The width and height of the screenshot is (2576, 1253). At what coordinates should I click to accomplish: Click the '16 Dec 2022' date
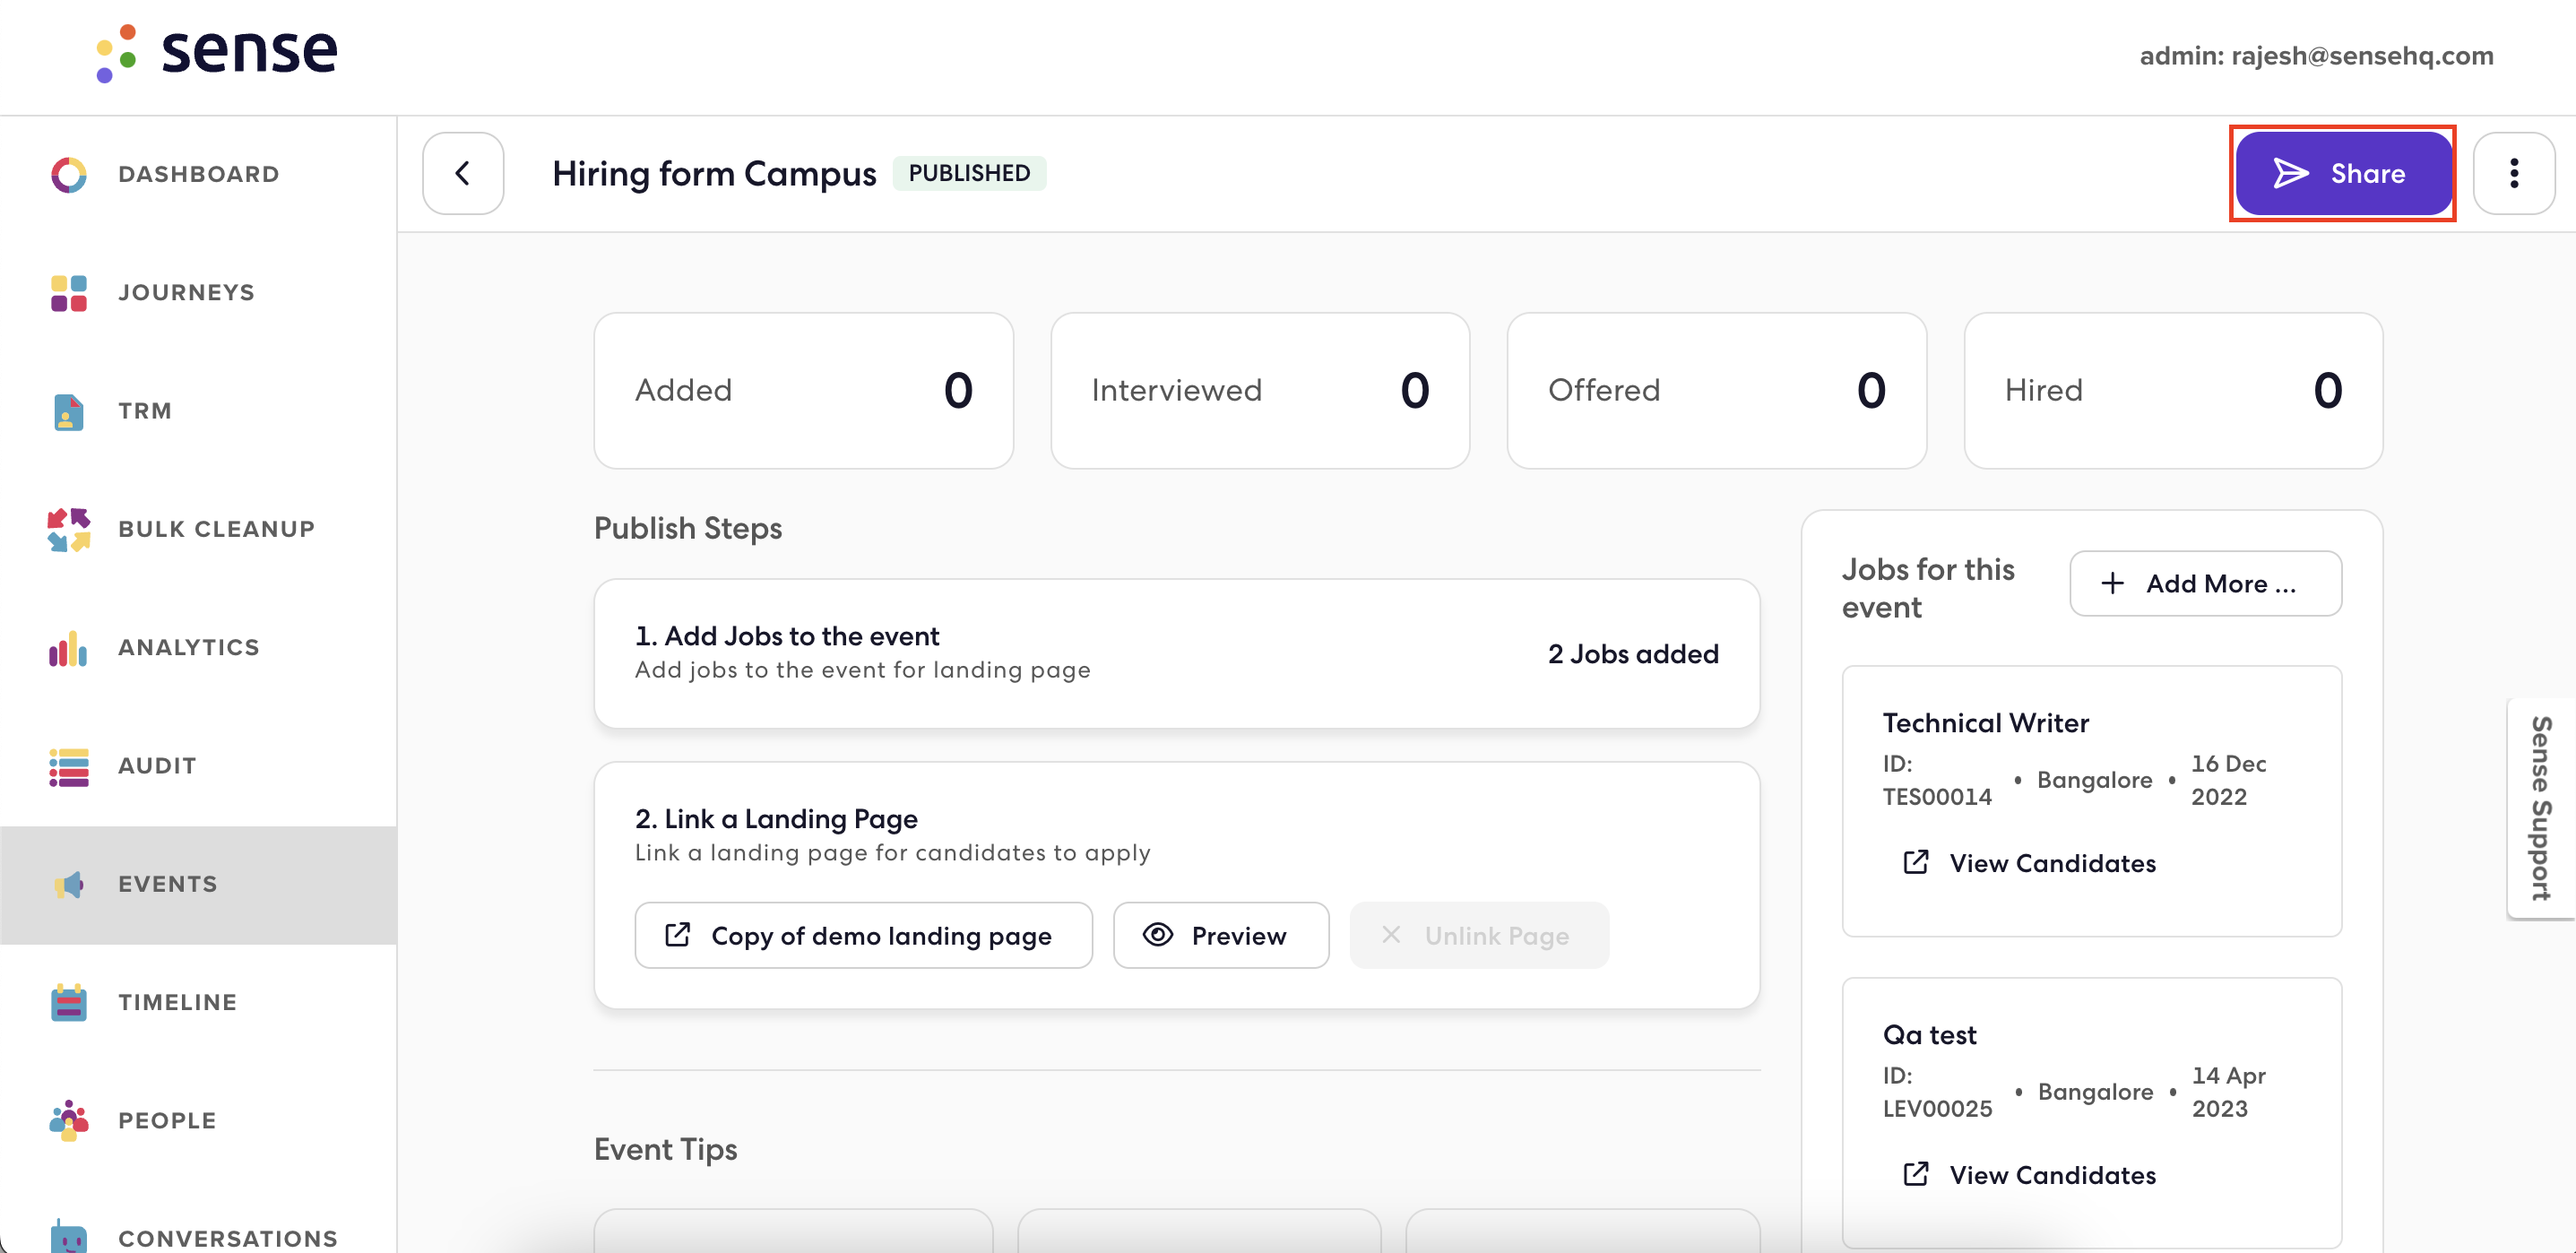point(2229,780)
